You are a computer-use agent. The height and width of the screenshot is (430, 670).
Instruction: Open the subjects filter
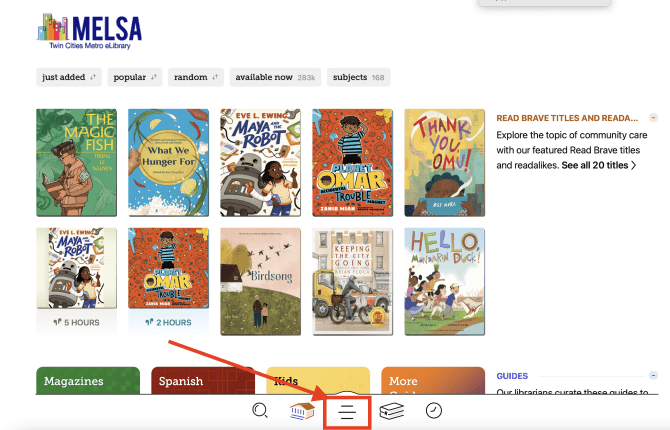click(359, 77)
